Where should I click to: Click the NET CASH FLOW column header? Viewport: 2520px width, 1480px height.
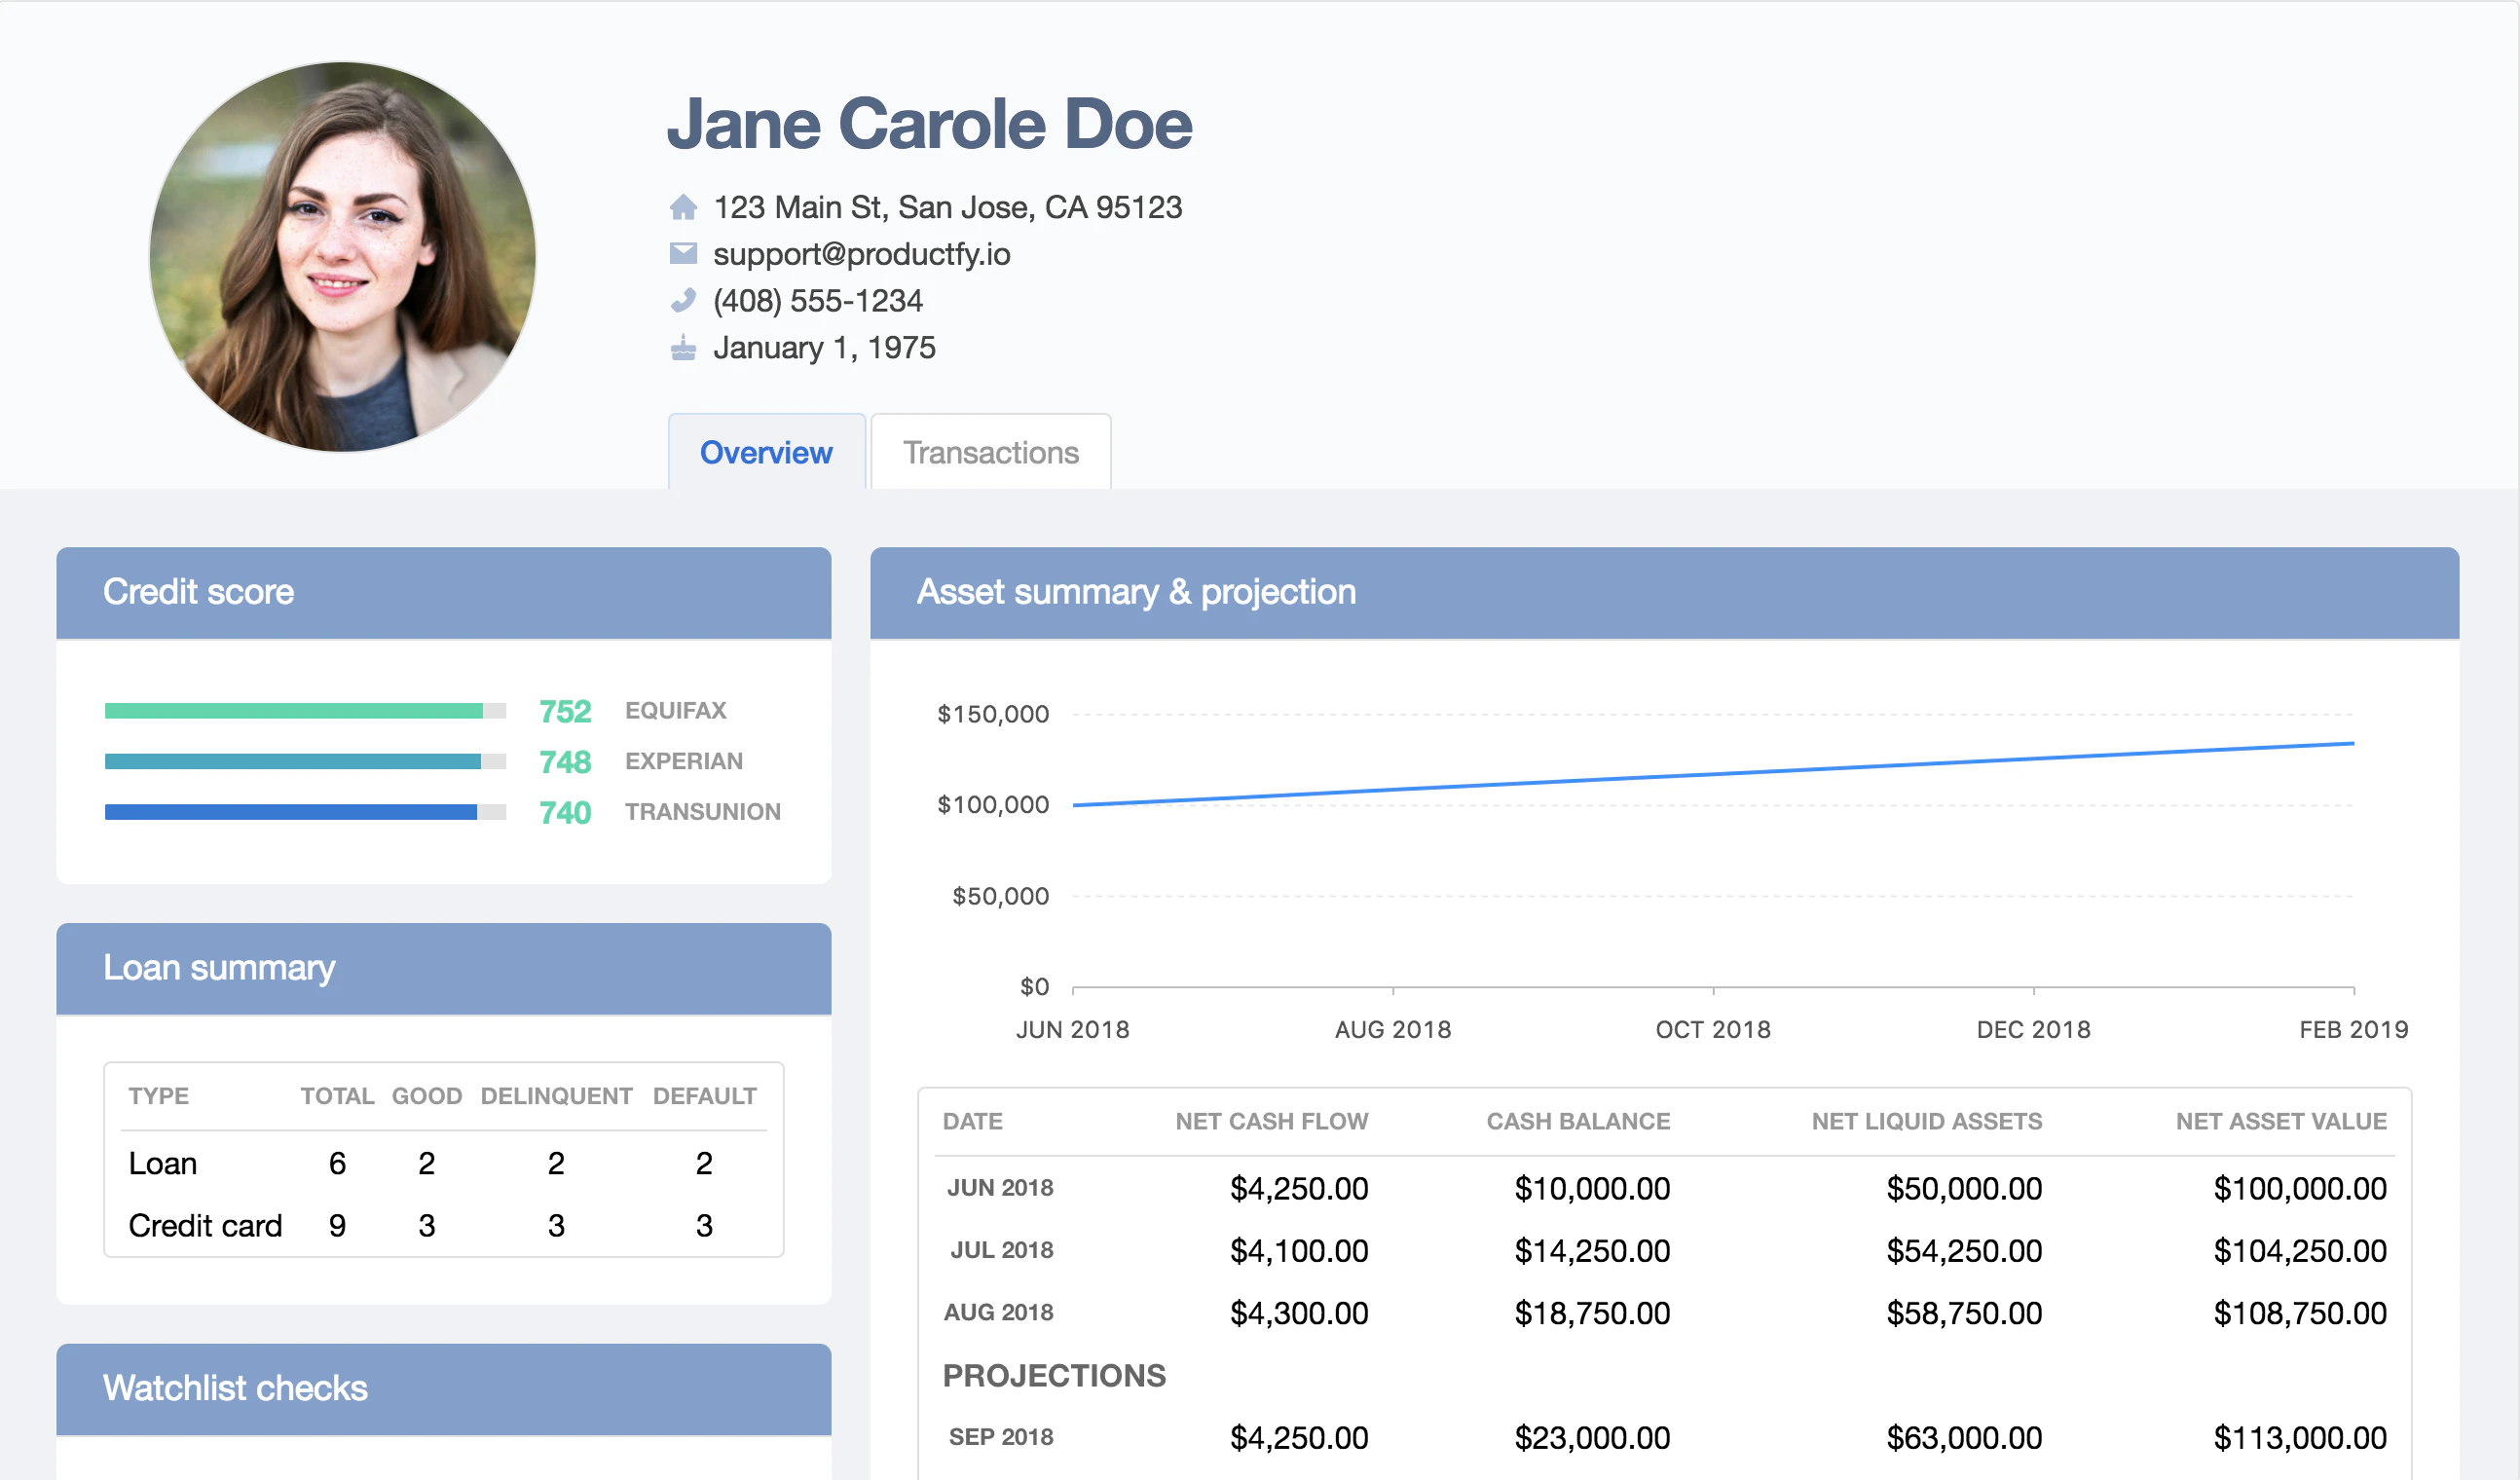(1271, 1121)
